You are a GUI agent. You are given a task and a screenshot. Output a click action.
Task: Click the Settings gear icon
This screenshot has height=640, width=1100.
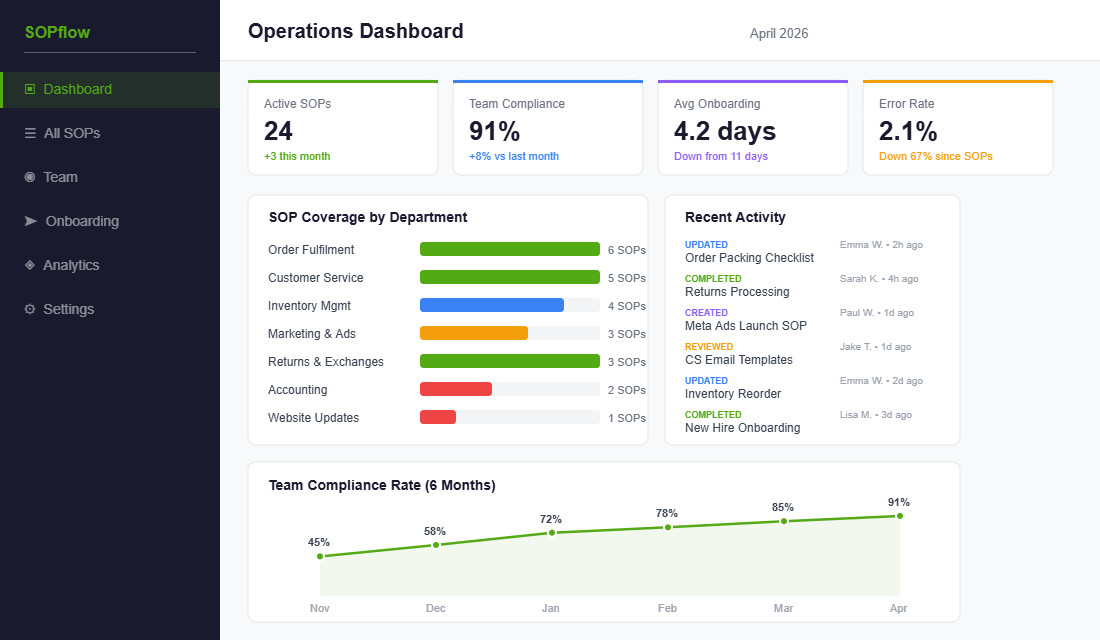29,309
